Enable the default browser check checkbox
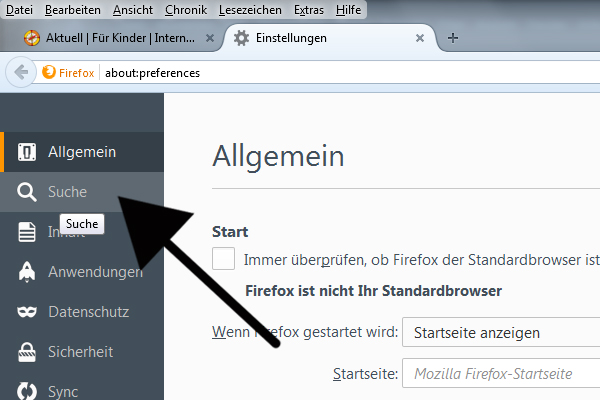Viewport: 600px width, 400px height. click(x=224, y=259)
